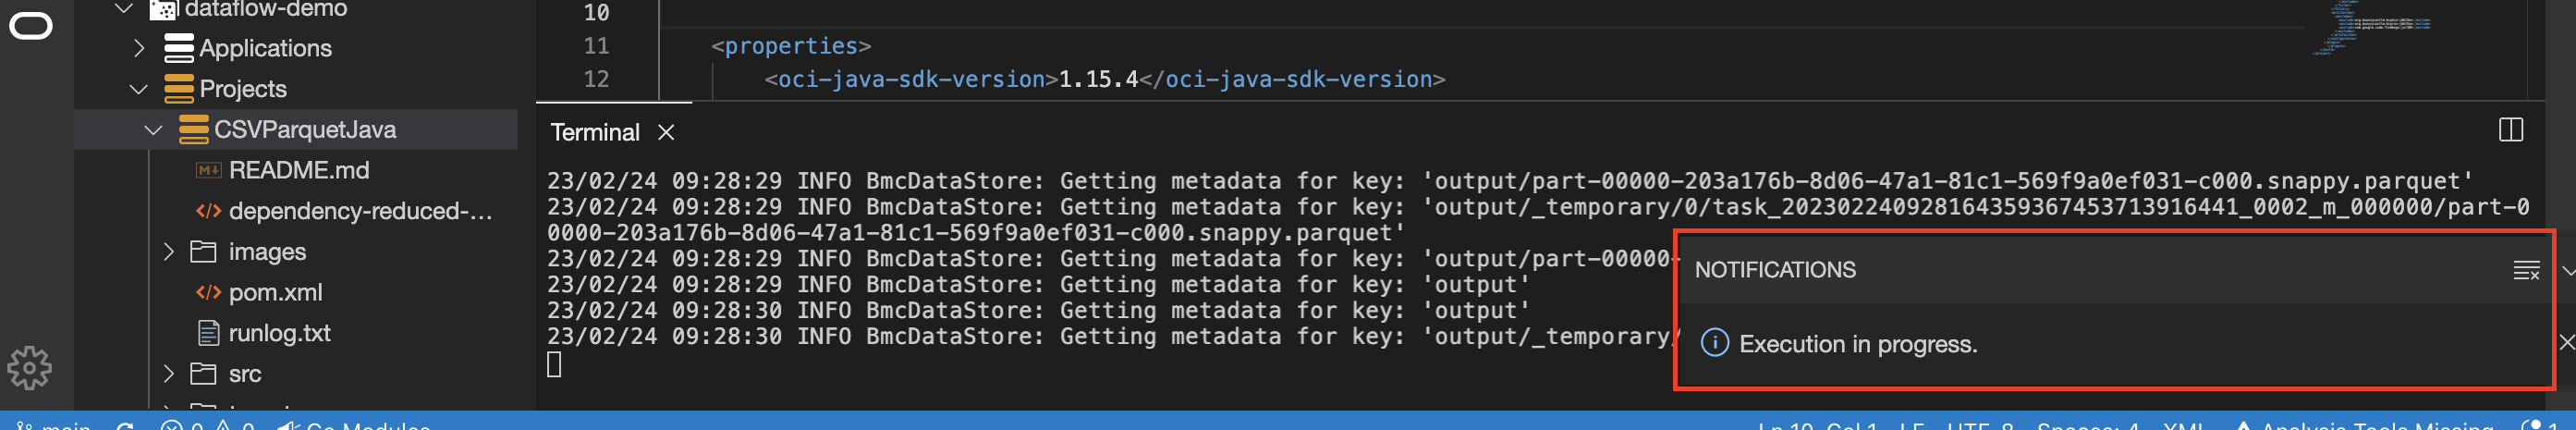
Task: Collapse the CSVParquetJava project folder
Action: [153, 130]
